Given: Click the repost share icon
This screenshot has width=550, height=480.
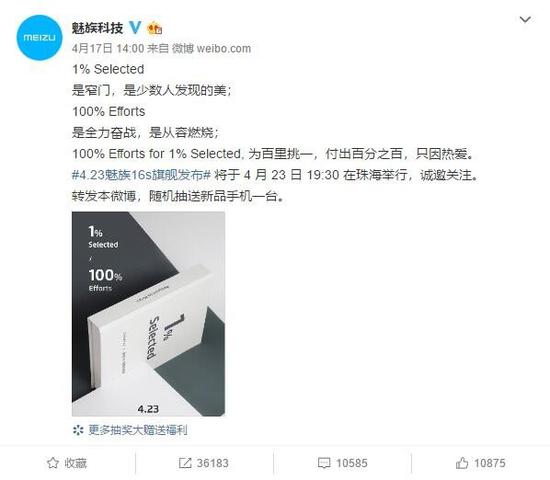Looking at the screenshot, I should tap(185, 463).
